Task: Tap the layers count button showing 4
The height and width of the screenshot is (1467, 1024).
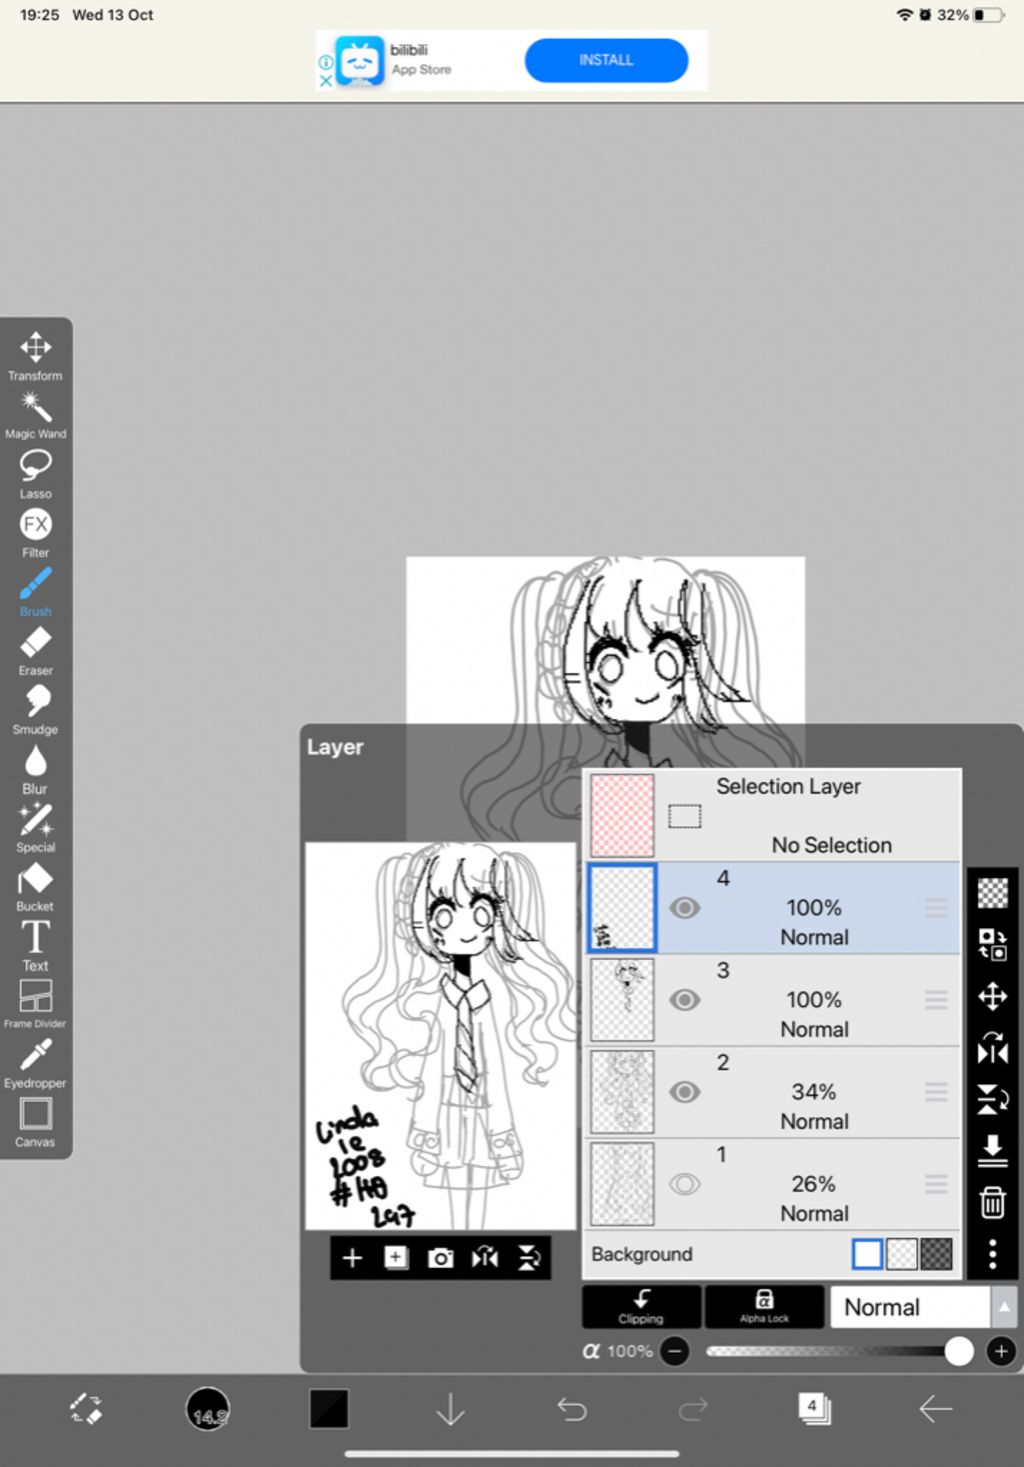Action: pos(814,1409)
